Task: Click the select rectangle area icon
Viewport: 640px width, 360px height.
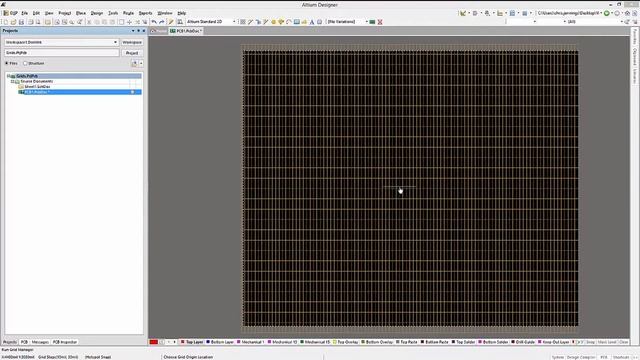Action: click(121, 22)
